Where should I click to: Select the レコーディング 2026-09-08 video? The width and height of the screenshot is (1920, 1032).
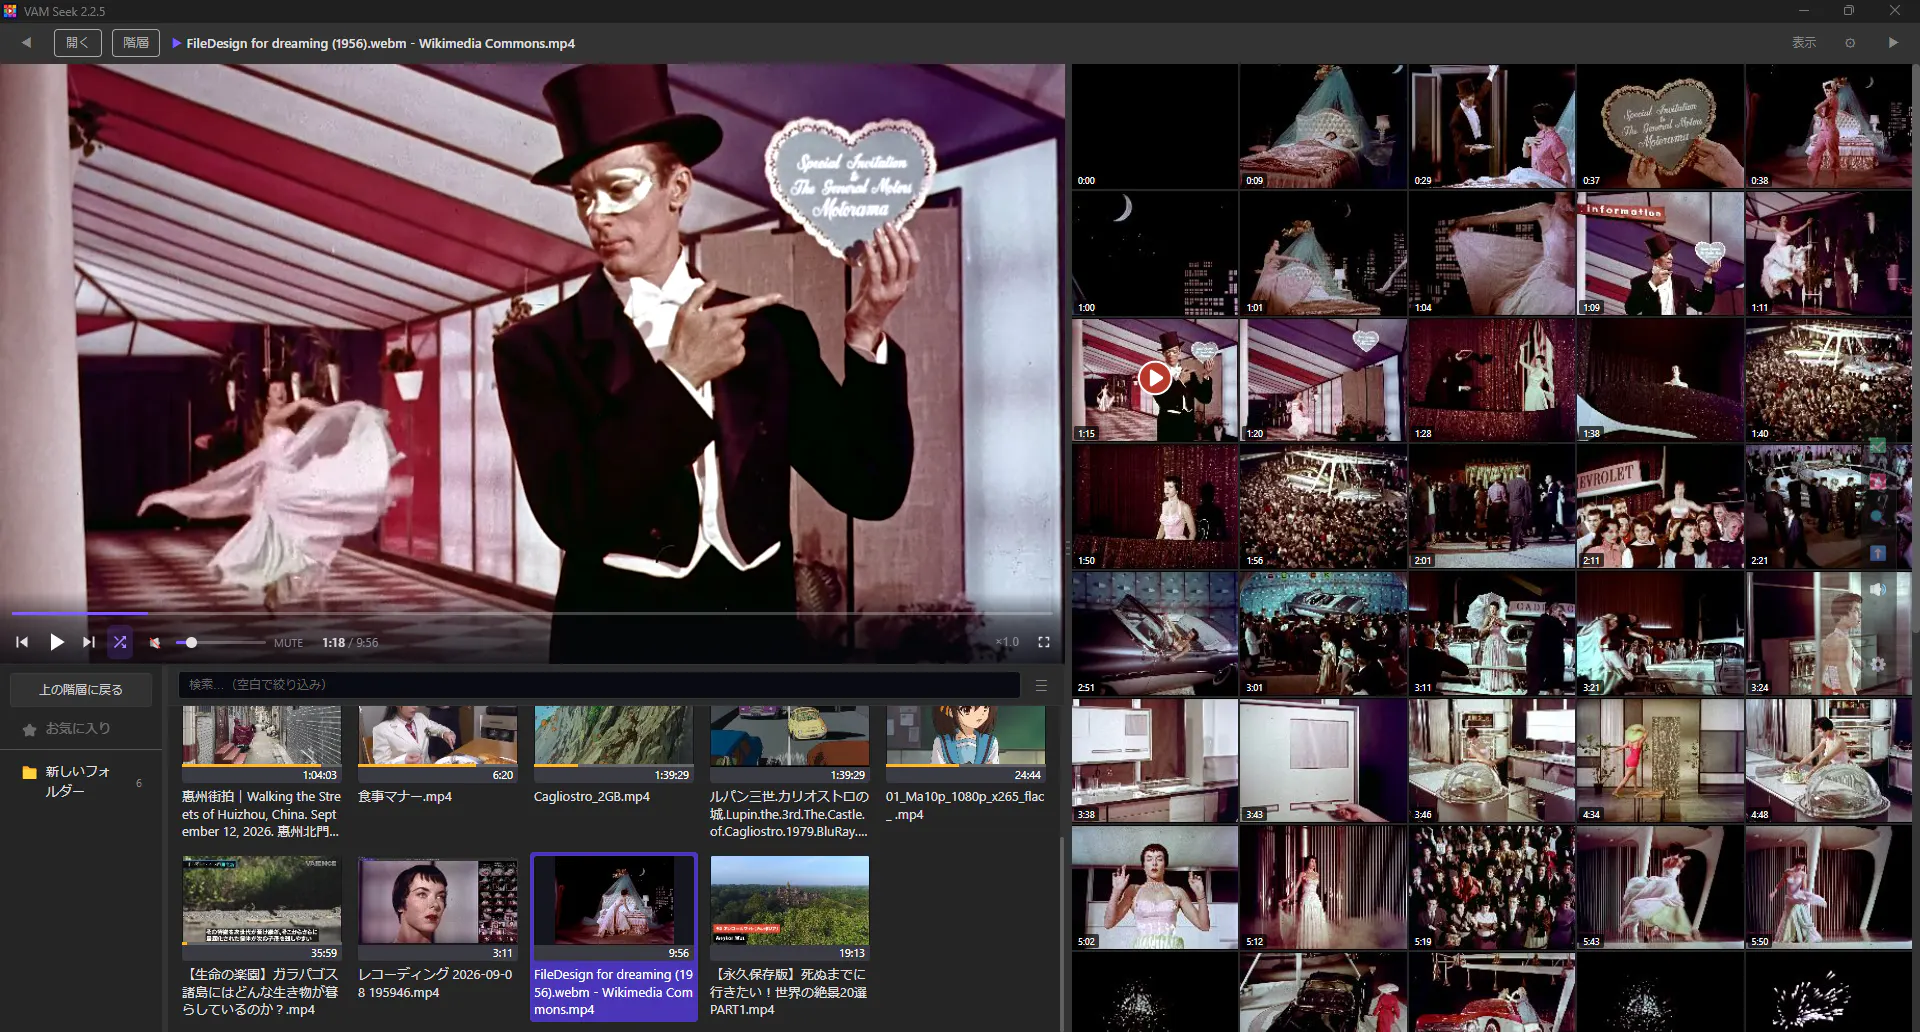(437, 928)
